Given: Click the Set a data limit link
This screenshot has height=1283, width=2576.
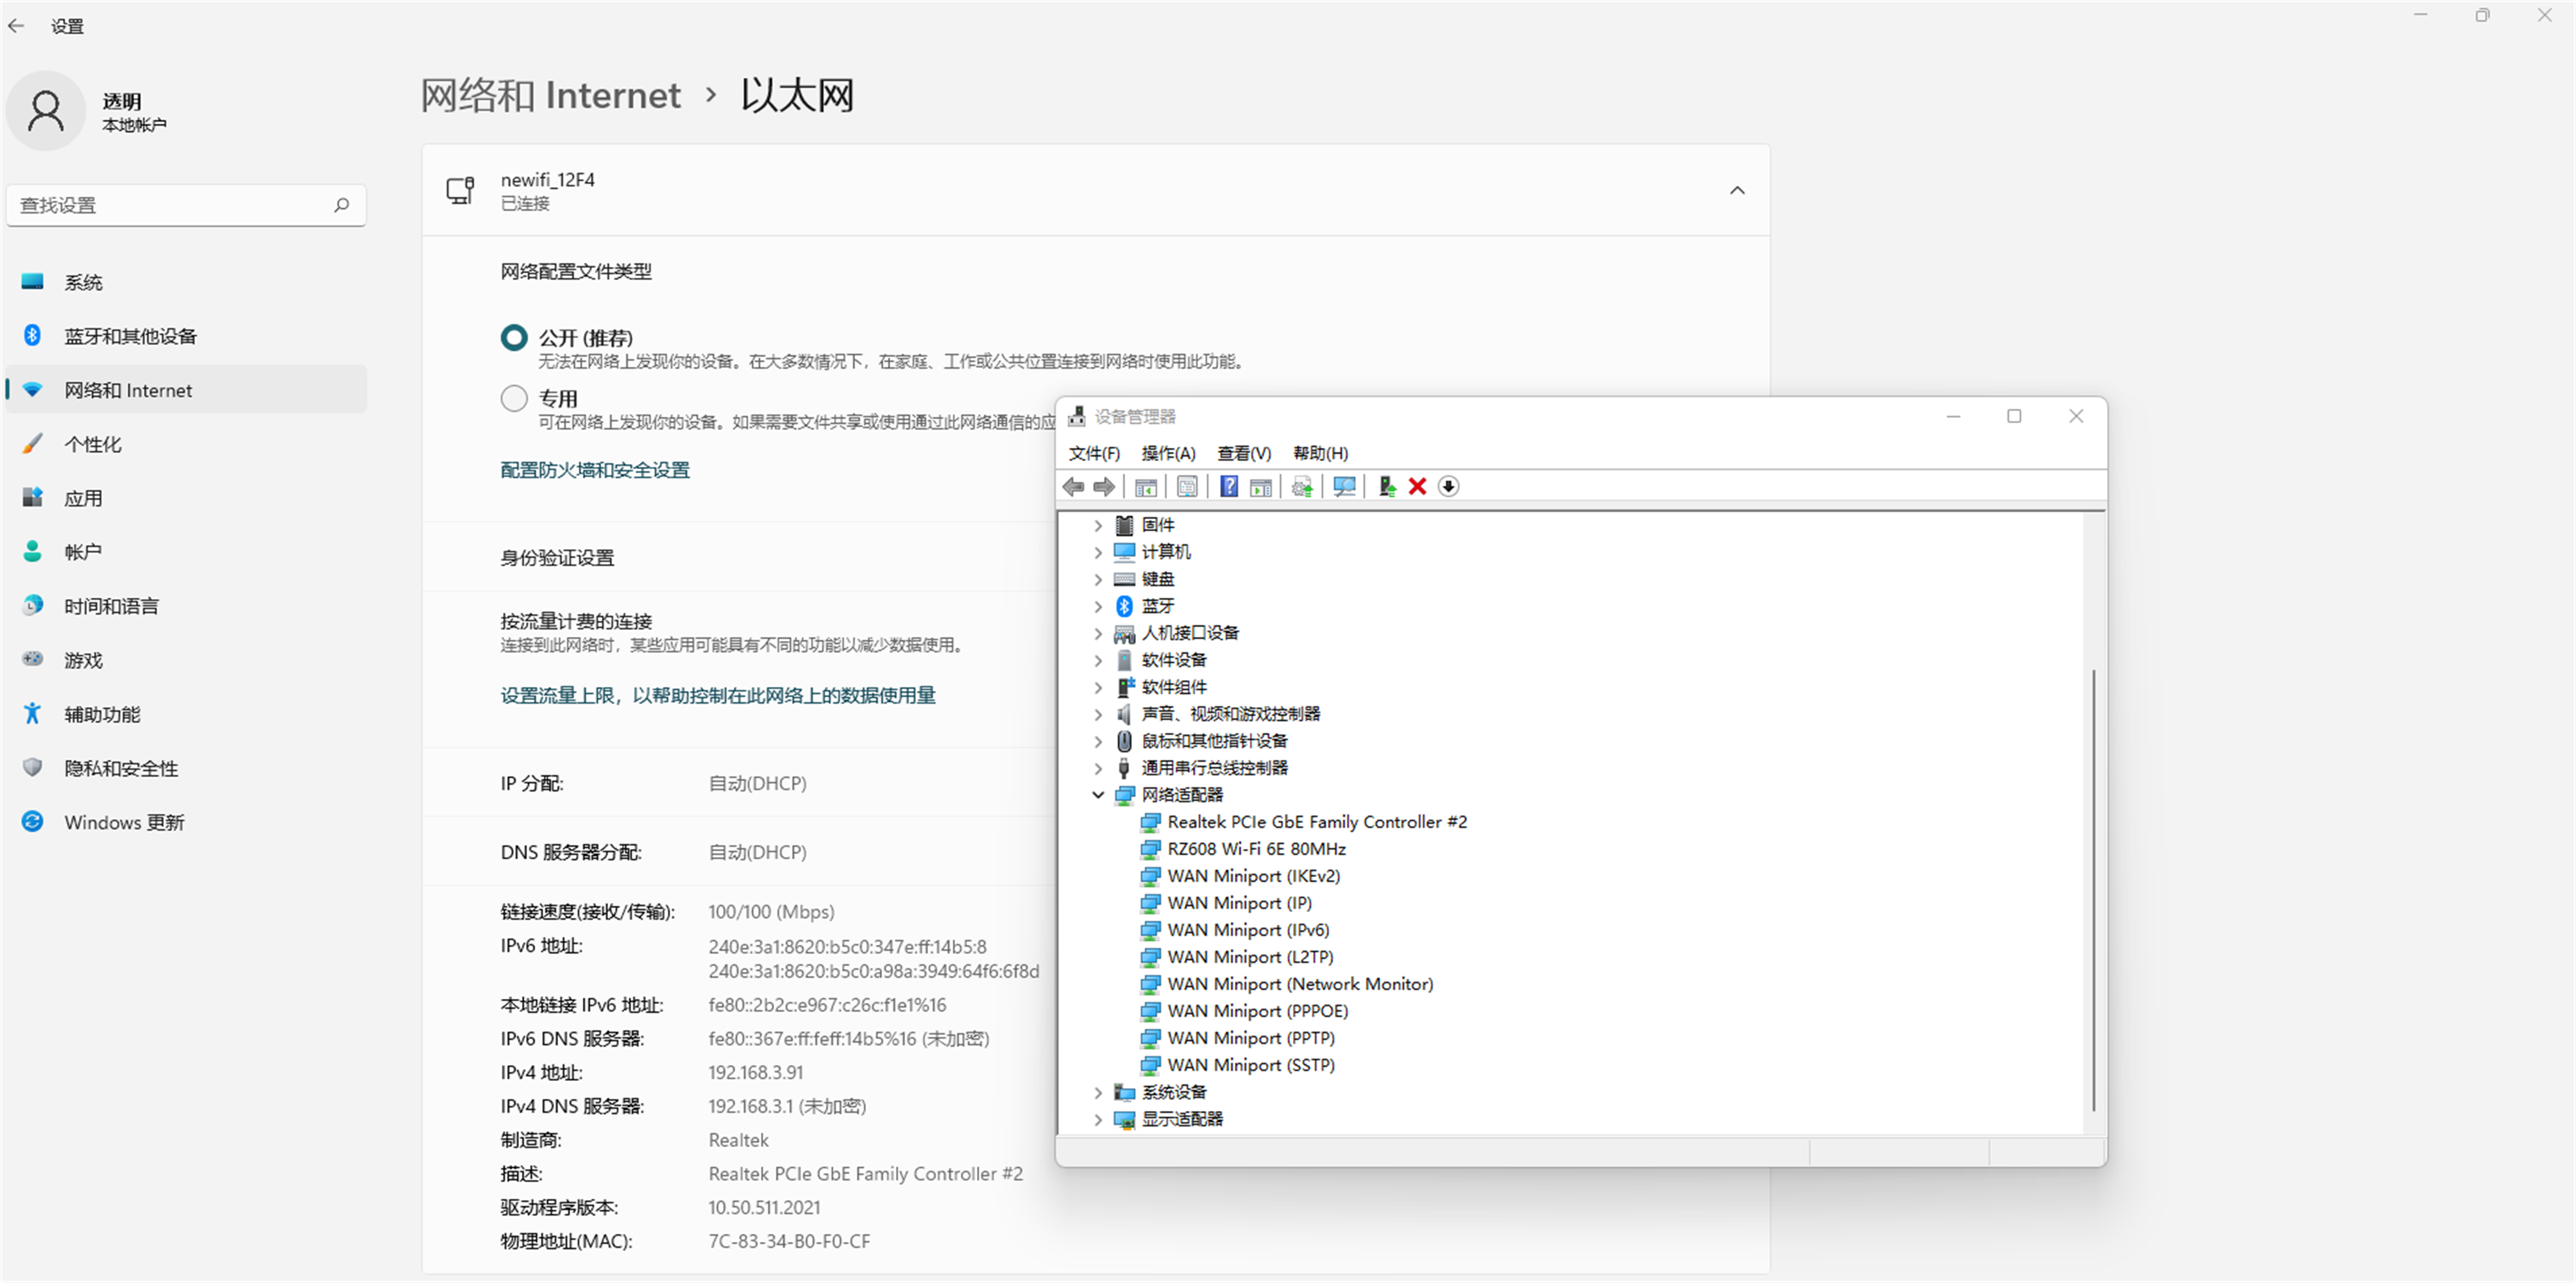Looking at the screenshot, I should click(x=718, y=695).
